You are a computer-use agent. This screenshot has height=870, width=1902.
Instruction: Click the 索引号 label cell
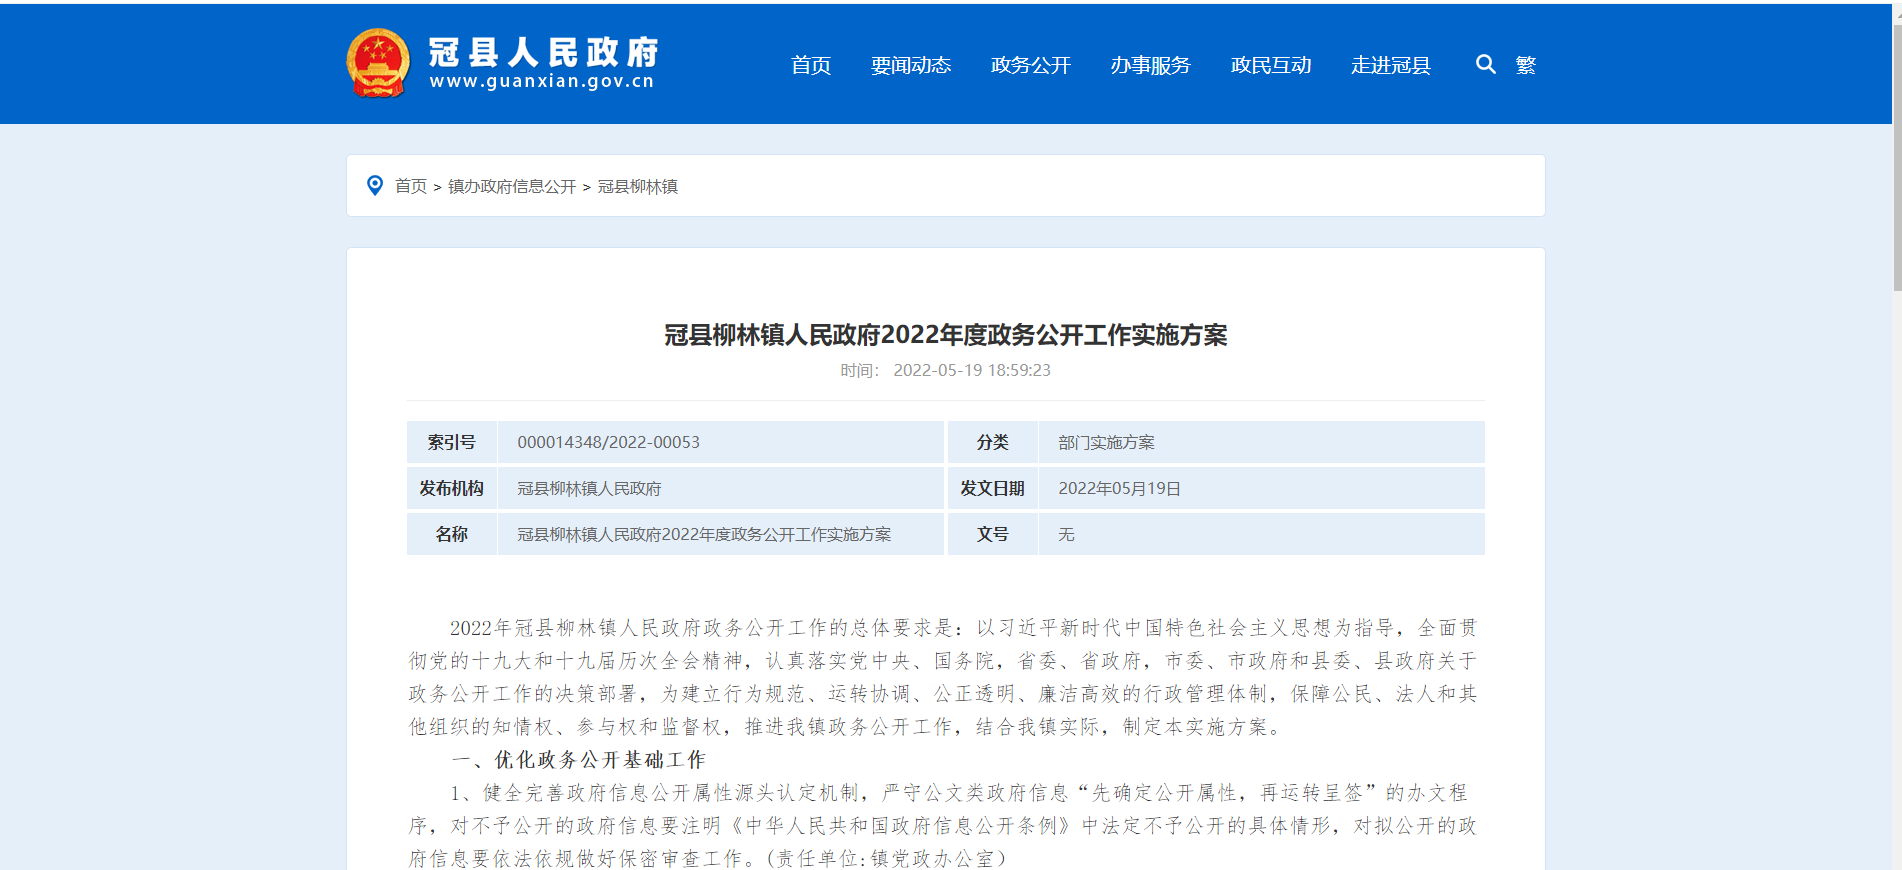[452, 442]
